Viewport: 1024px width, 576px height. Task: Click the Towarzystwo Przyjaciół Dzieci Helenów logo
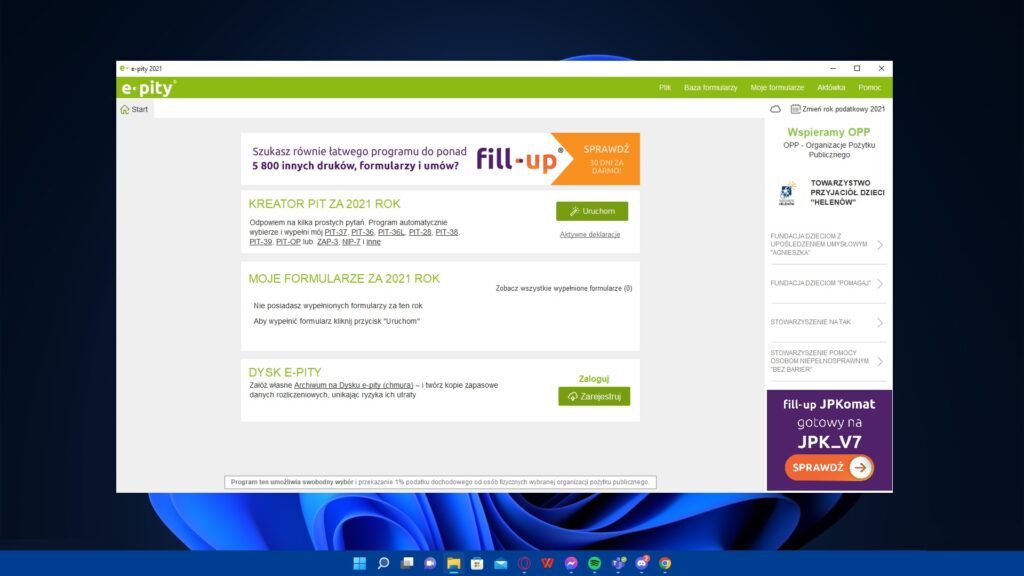(x=787, y=193)
